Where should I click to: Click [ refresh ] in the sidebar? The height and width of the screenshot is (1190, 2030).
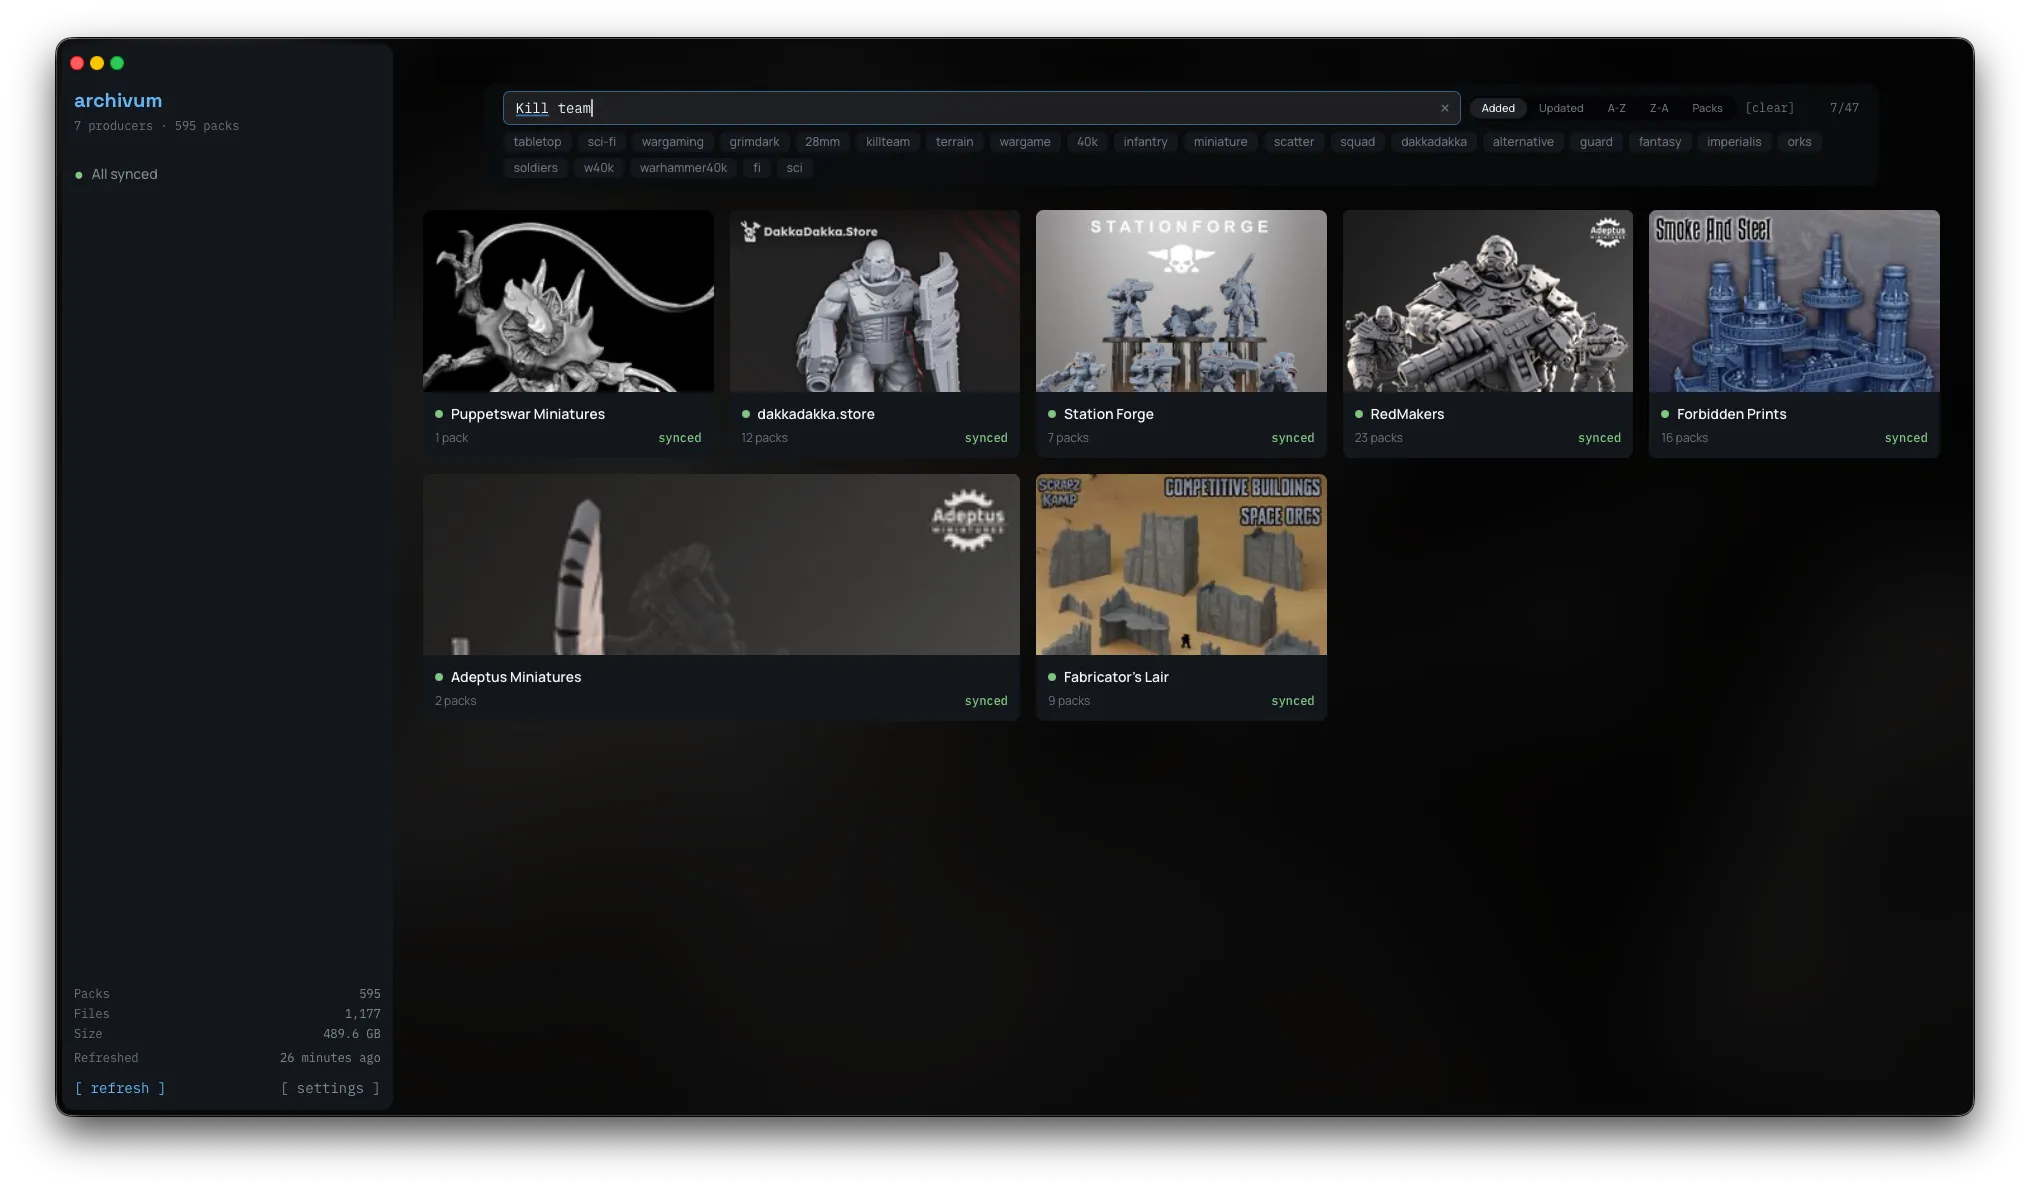(x=119, y=1088)
